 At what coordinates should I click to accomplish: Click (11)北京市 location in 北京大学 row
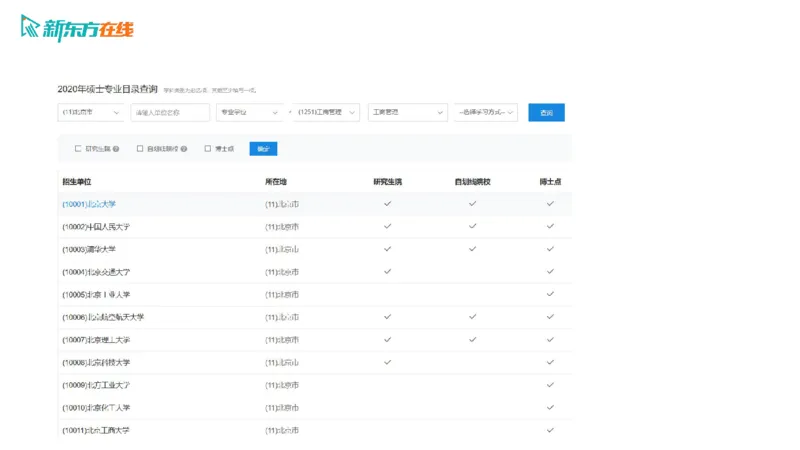tap(282, 204)
